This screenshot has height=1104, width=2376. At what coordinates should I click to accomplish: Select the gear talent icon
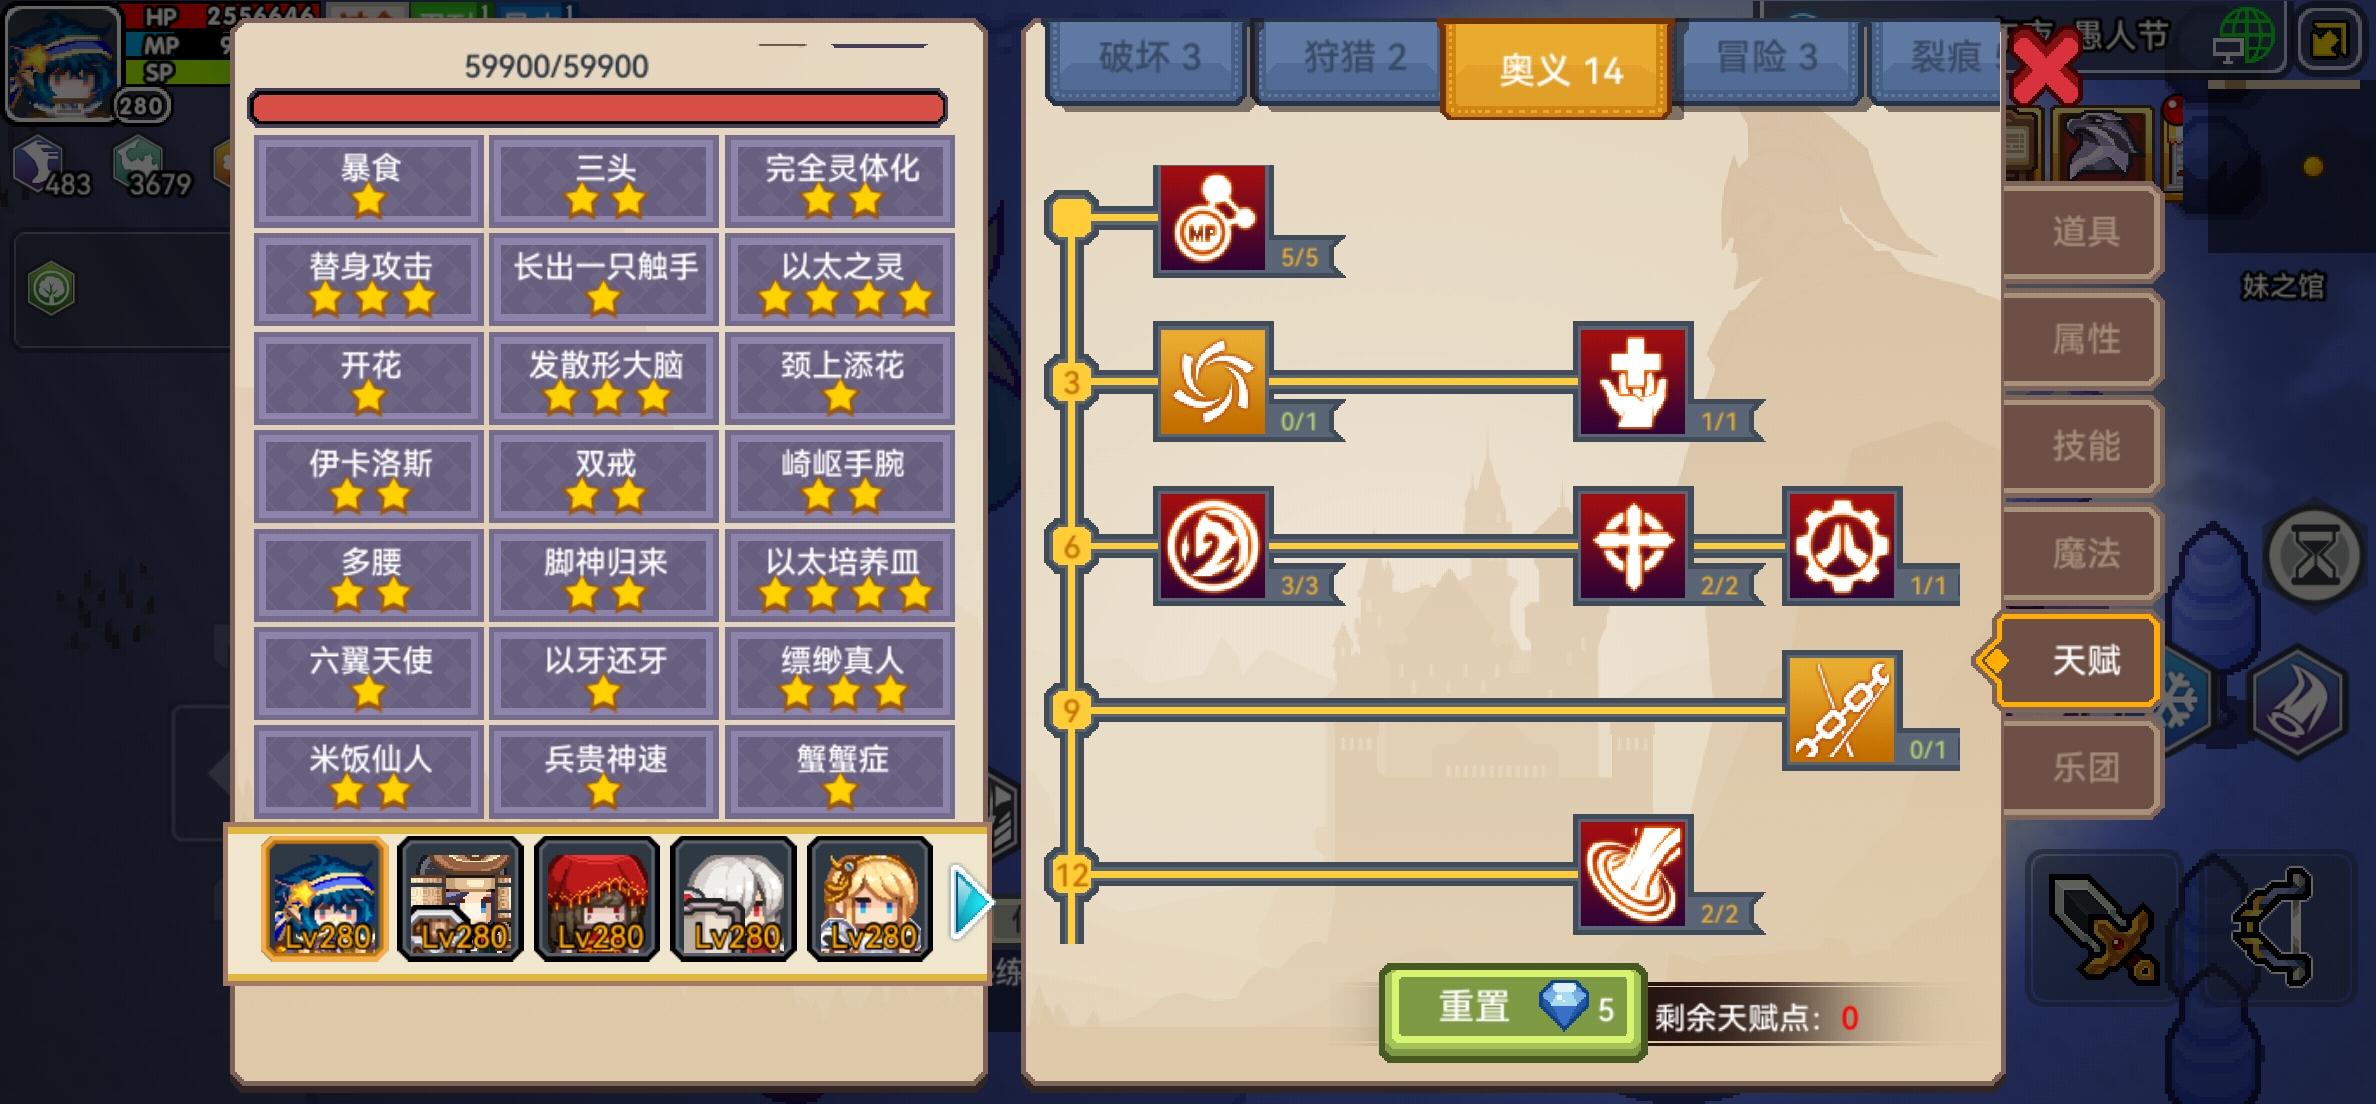pyautogui.click(x=1842, y=545)
